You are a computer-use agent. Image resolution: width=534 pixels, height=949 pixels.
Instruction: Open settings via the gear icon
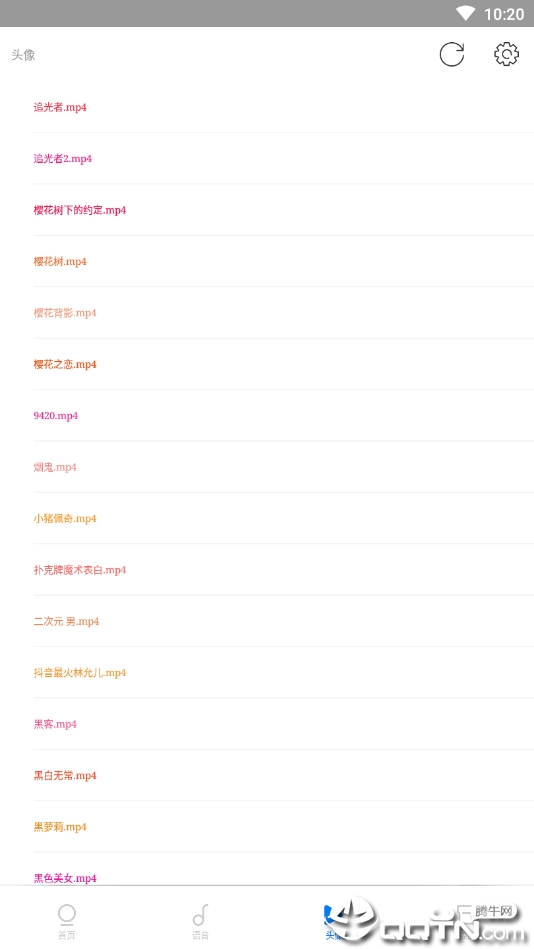tap(507, 54)
